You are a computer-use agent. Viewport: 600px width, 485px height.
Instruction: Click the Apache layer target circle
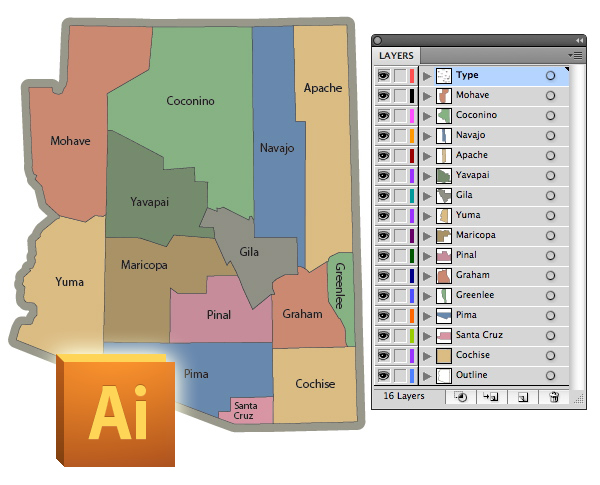click(x=550, y=155)
